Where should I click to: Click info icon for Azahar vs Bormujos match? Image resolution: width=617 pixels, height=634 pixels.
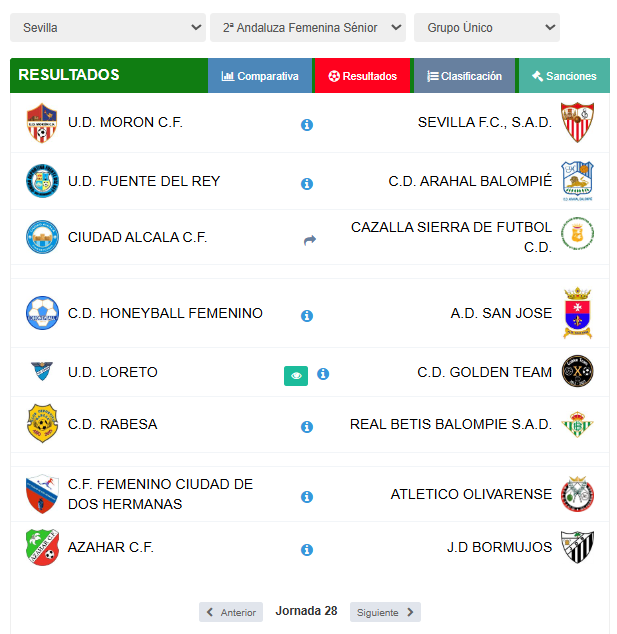[307, 550]
